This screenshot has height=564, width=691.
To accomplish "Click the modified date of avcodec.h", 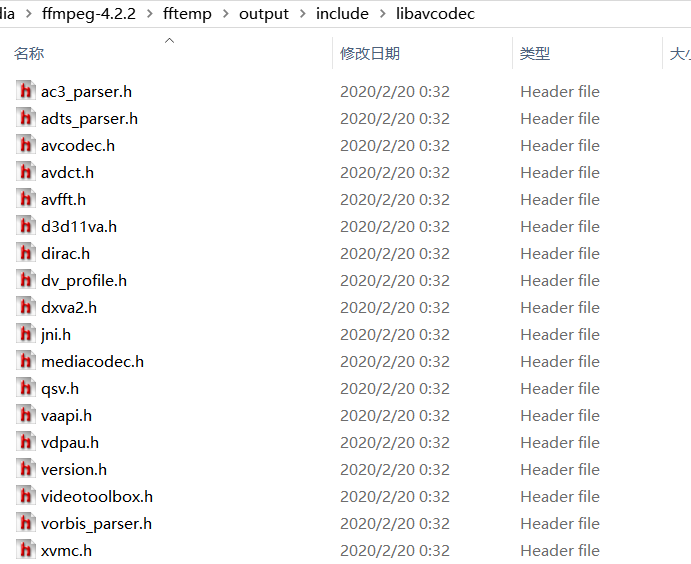I will [395, 146].
